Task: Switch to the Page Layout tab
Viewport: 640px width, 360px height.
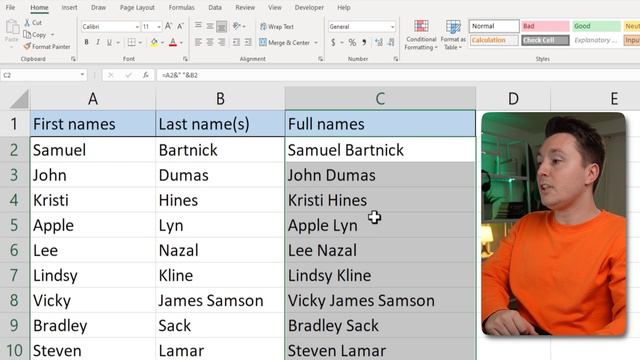Action: 137,7
